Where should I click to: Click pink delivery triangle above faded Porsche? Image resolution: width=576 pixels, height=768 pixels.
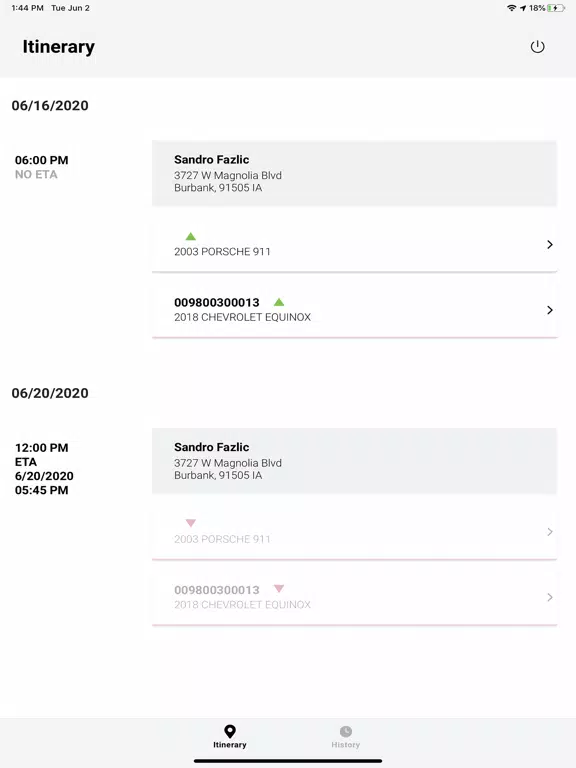pyautogui.click(x=191, y=523)
